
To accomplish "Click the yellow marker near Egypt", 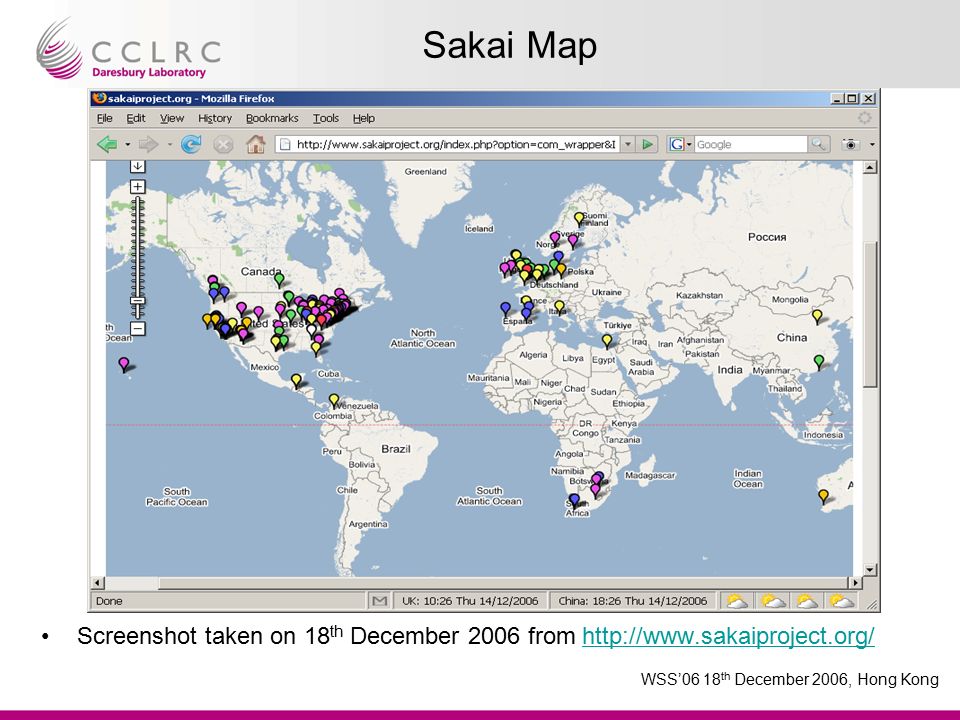I will [x=607, y=341].
